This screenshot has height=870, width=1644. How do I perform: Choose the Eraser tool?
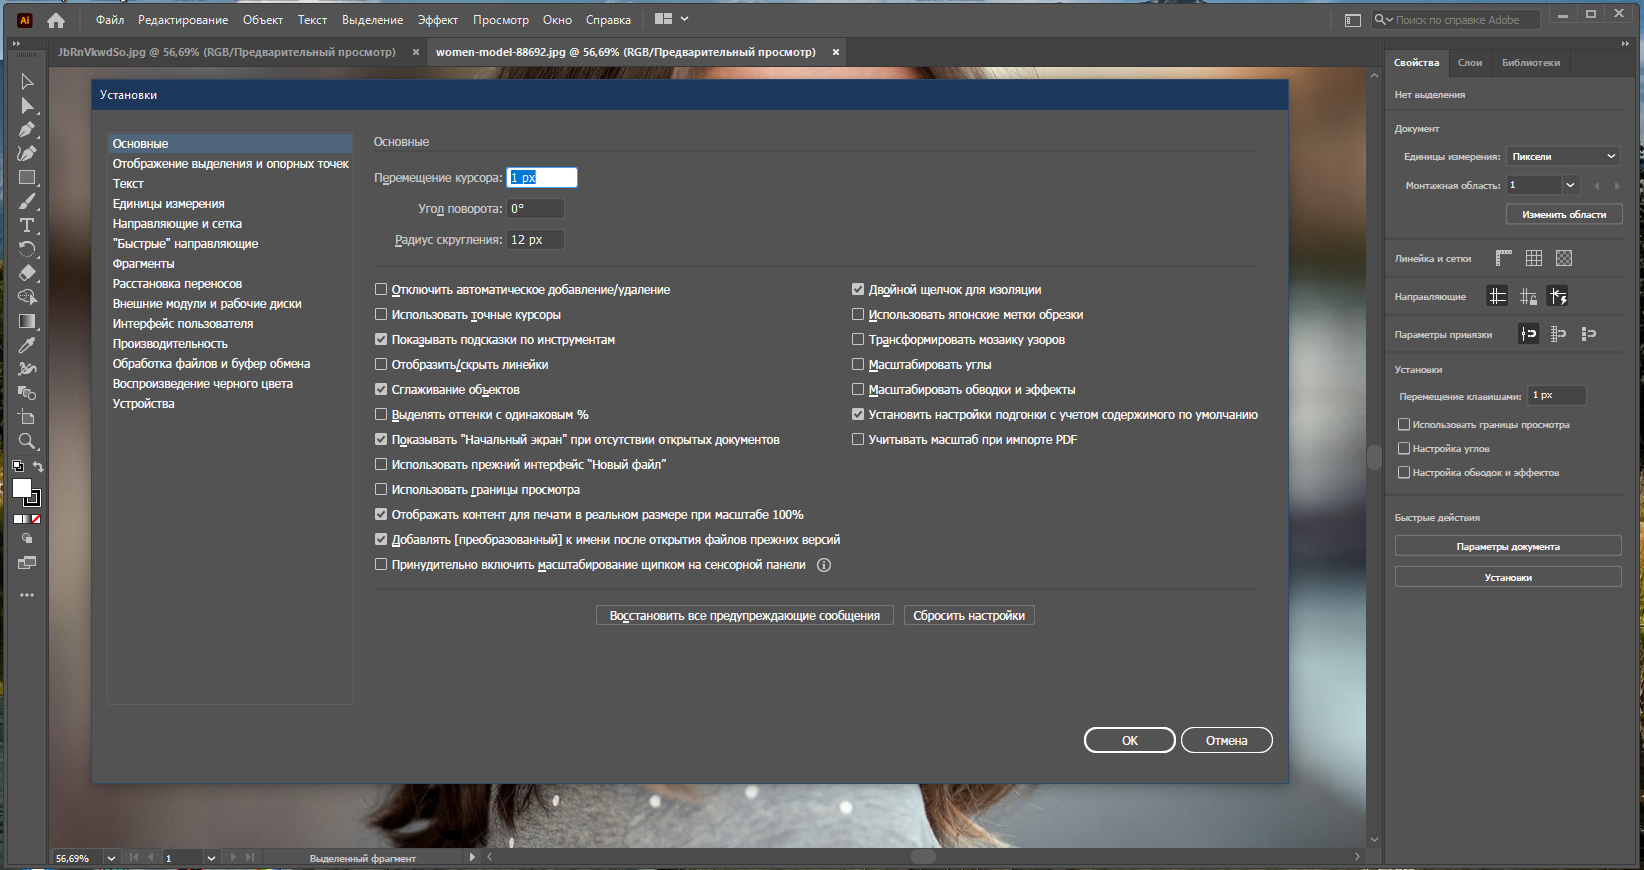pos(27,273)
